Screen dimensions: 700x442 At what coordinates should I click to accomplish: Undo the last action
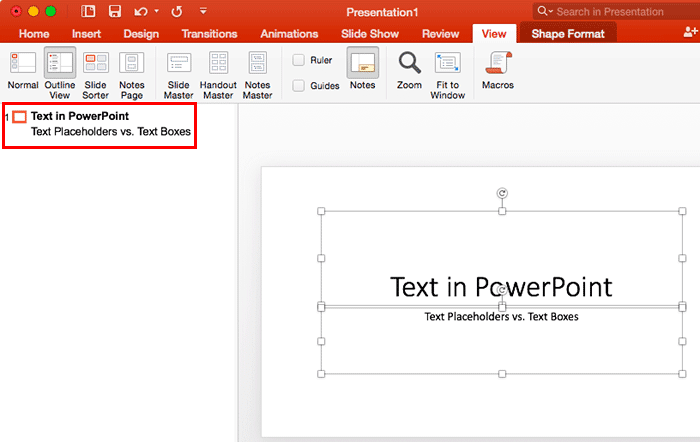pyautogui.click(x=141, y=12)
